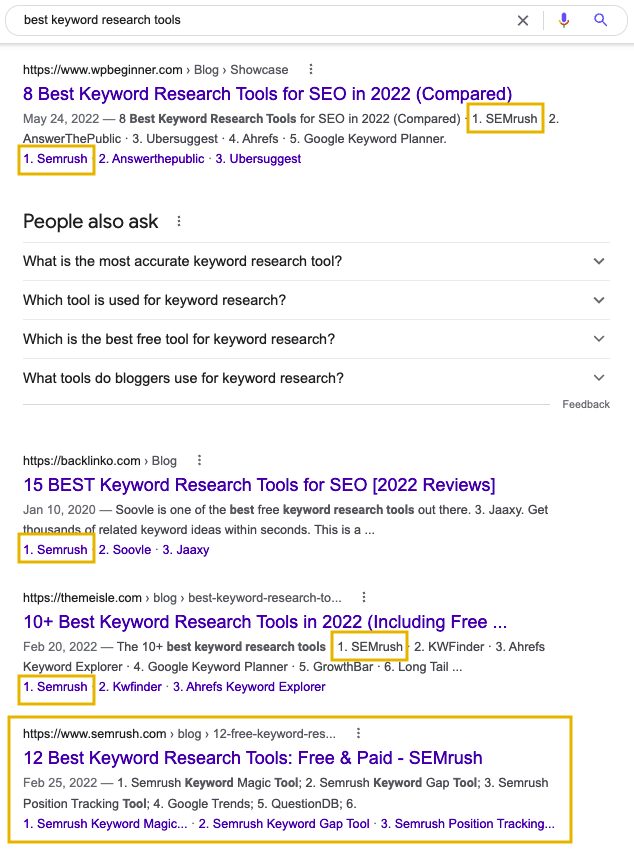Click the www.semrush.com breadcrumb URL
Screen dimensions: 634x858
point(179,734)
